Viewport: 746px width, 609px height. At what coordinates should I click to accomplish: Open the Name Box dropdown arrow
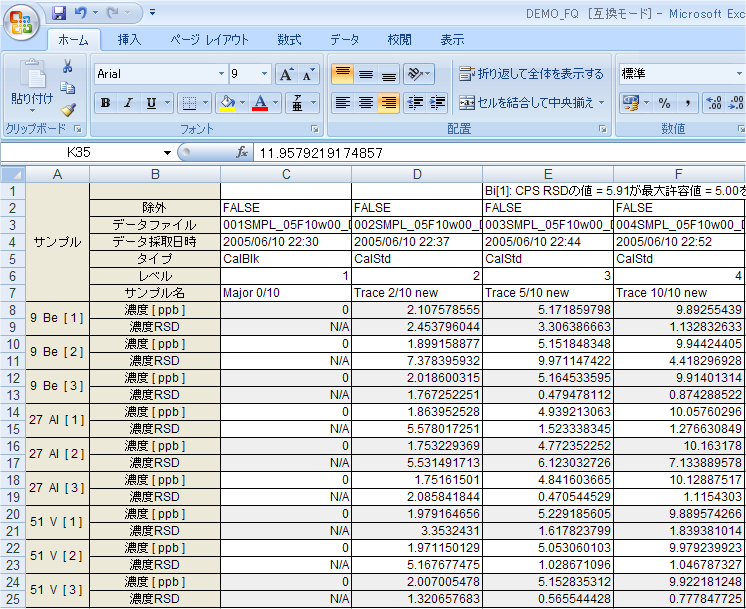coord(167,153)
